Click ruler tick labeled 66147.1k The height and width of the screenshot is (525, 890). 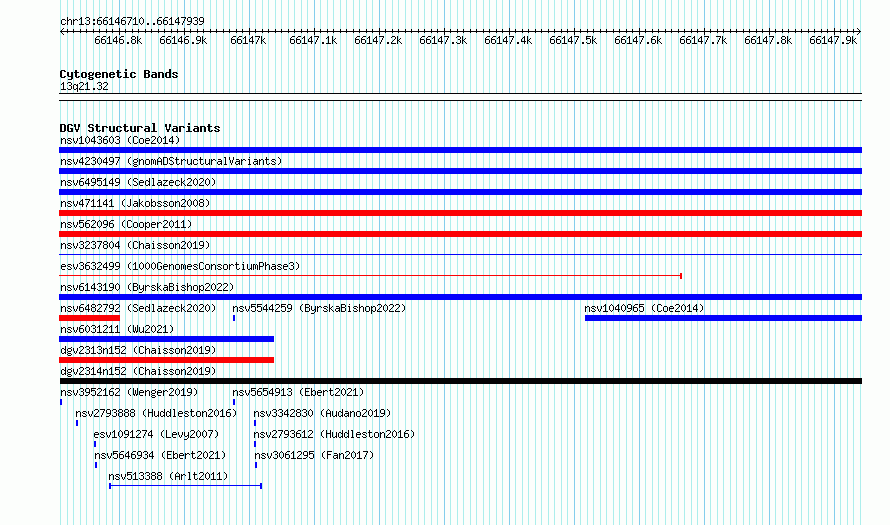click(313, 40)
